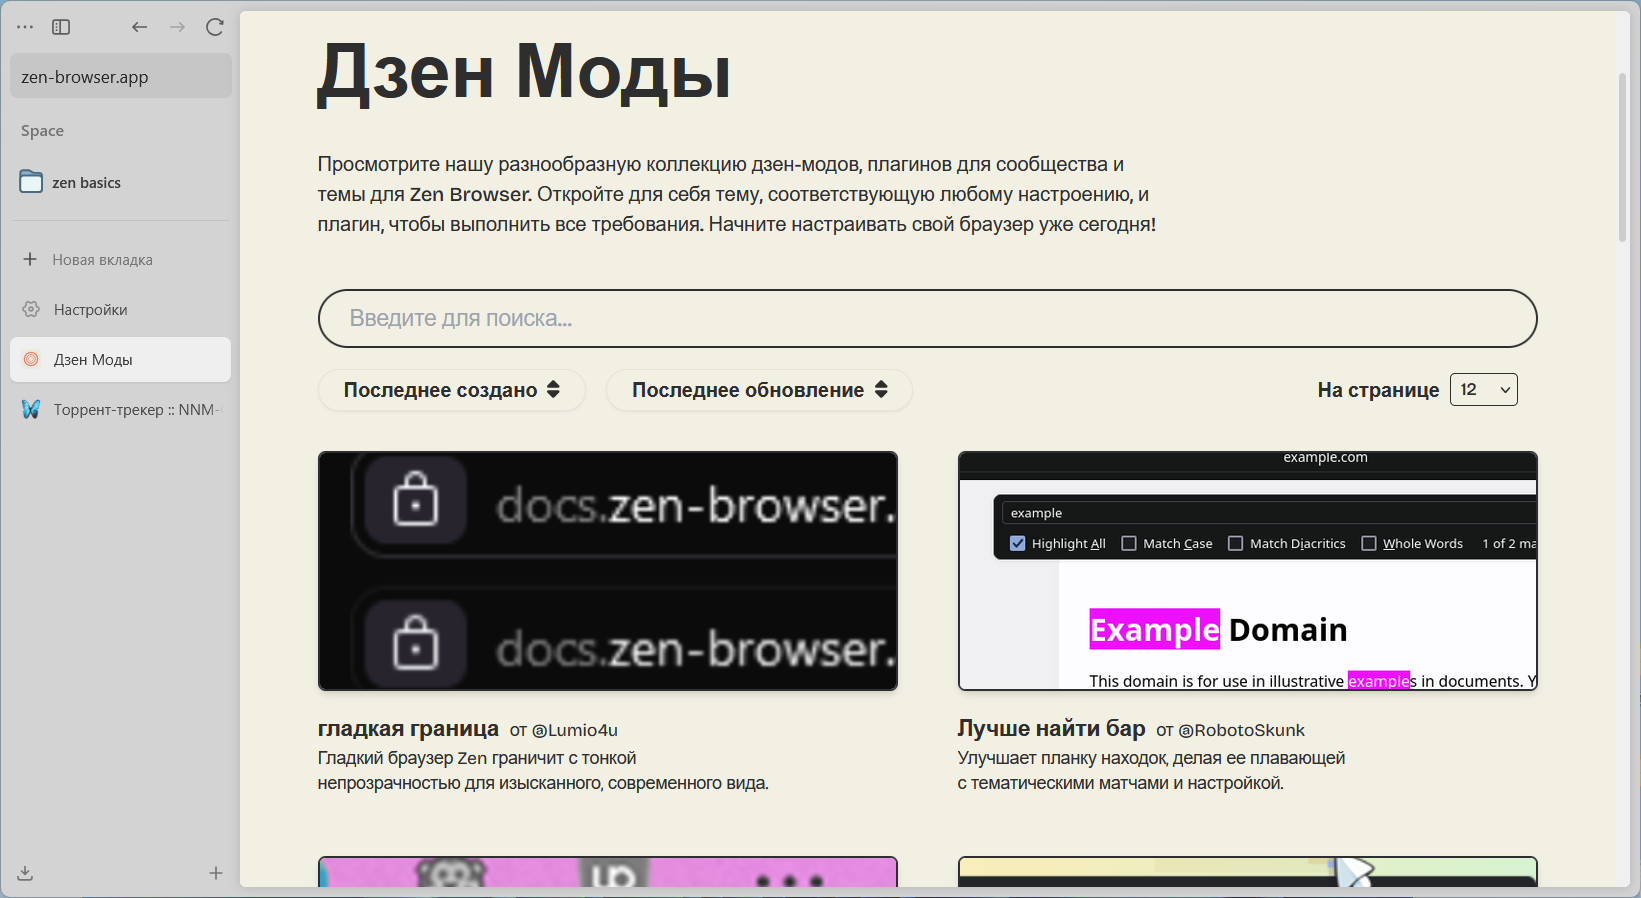Open the zen basics folder
This screenshot has width=1641, height=898.
point(121,182)
